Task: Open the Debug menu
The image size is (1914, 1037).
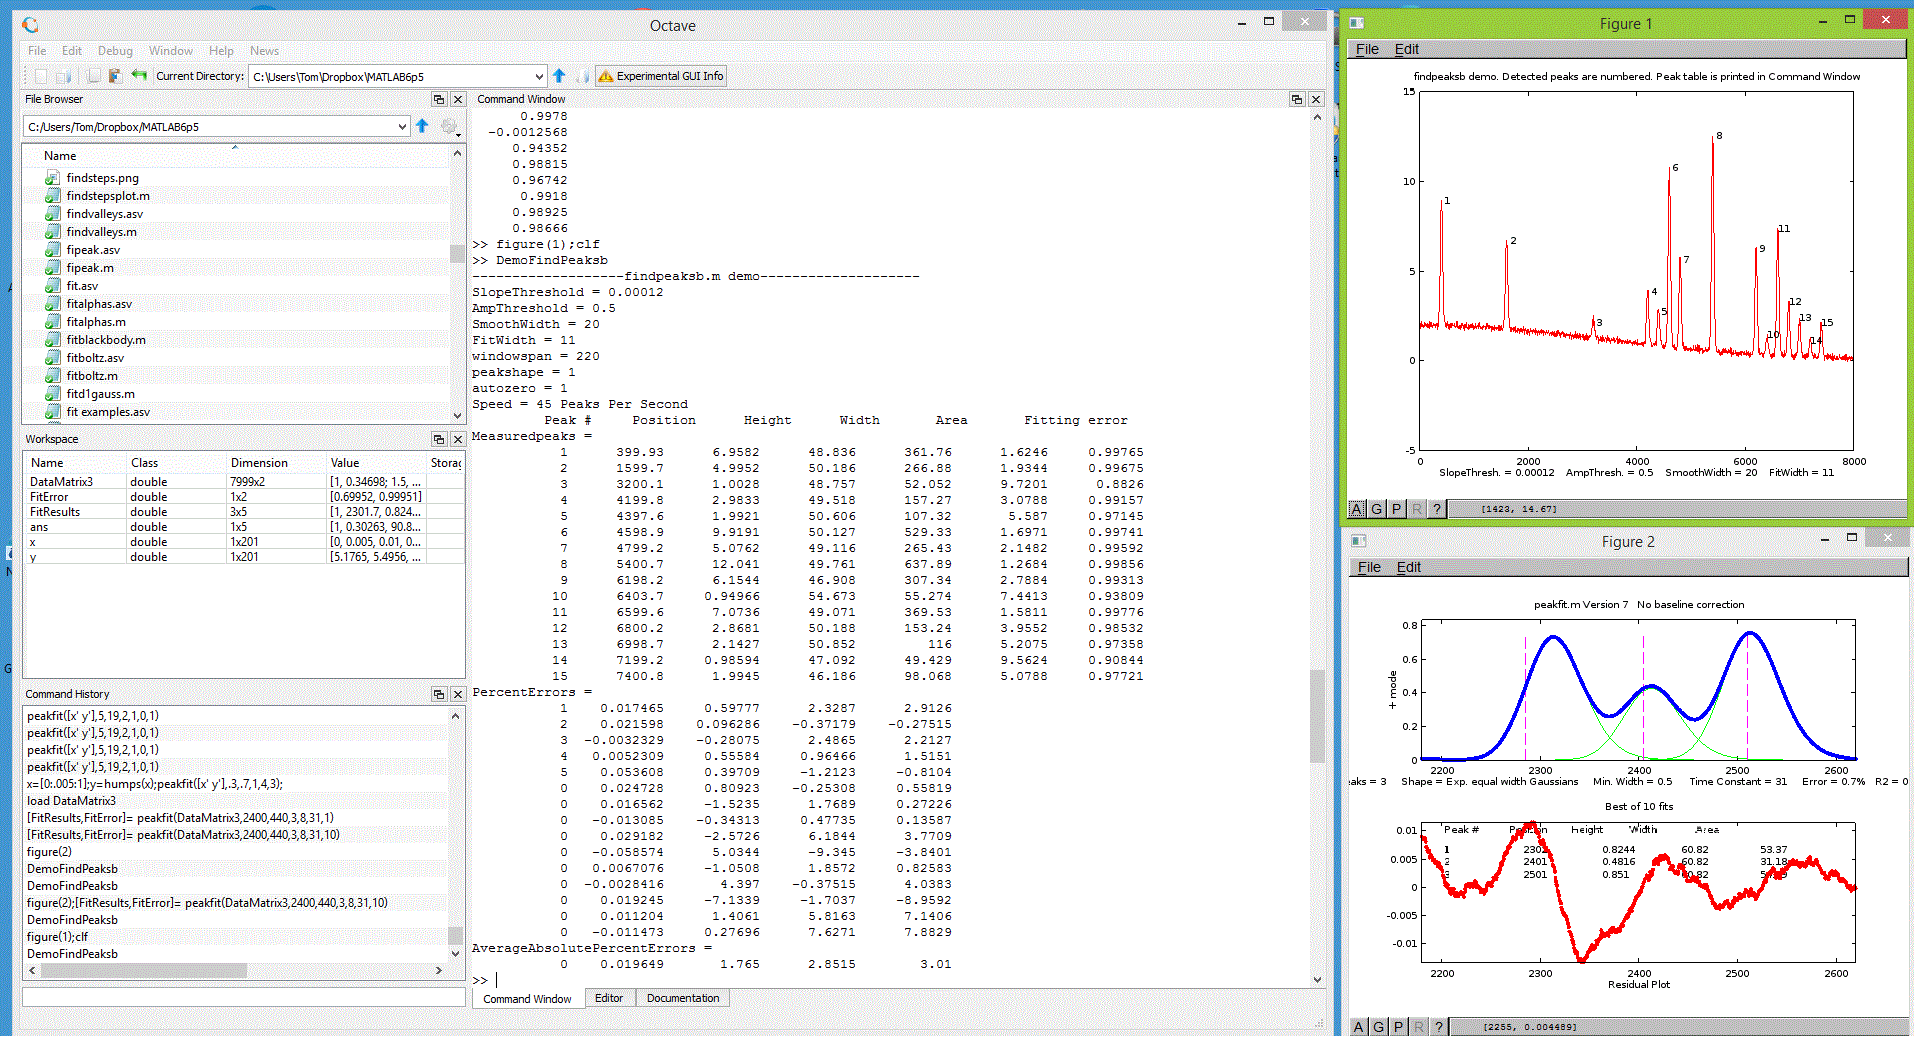Action: [x=115, y=51]
